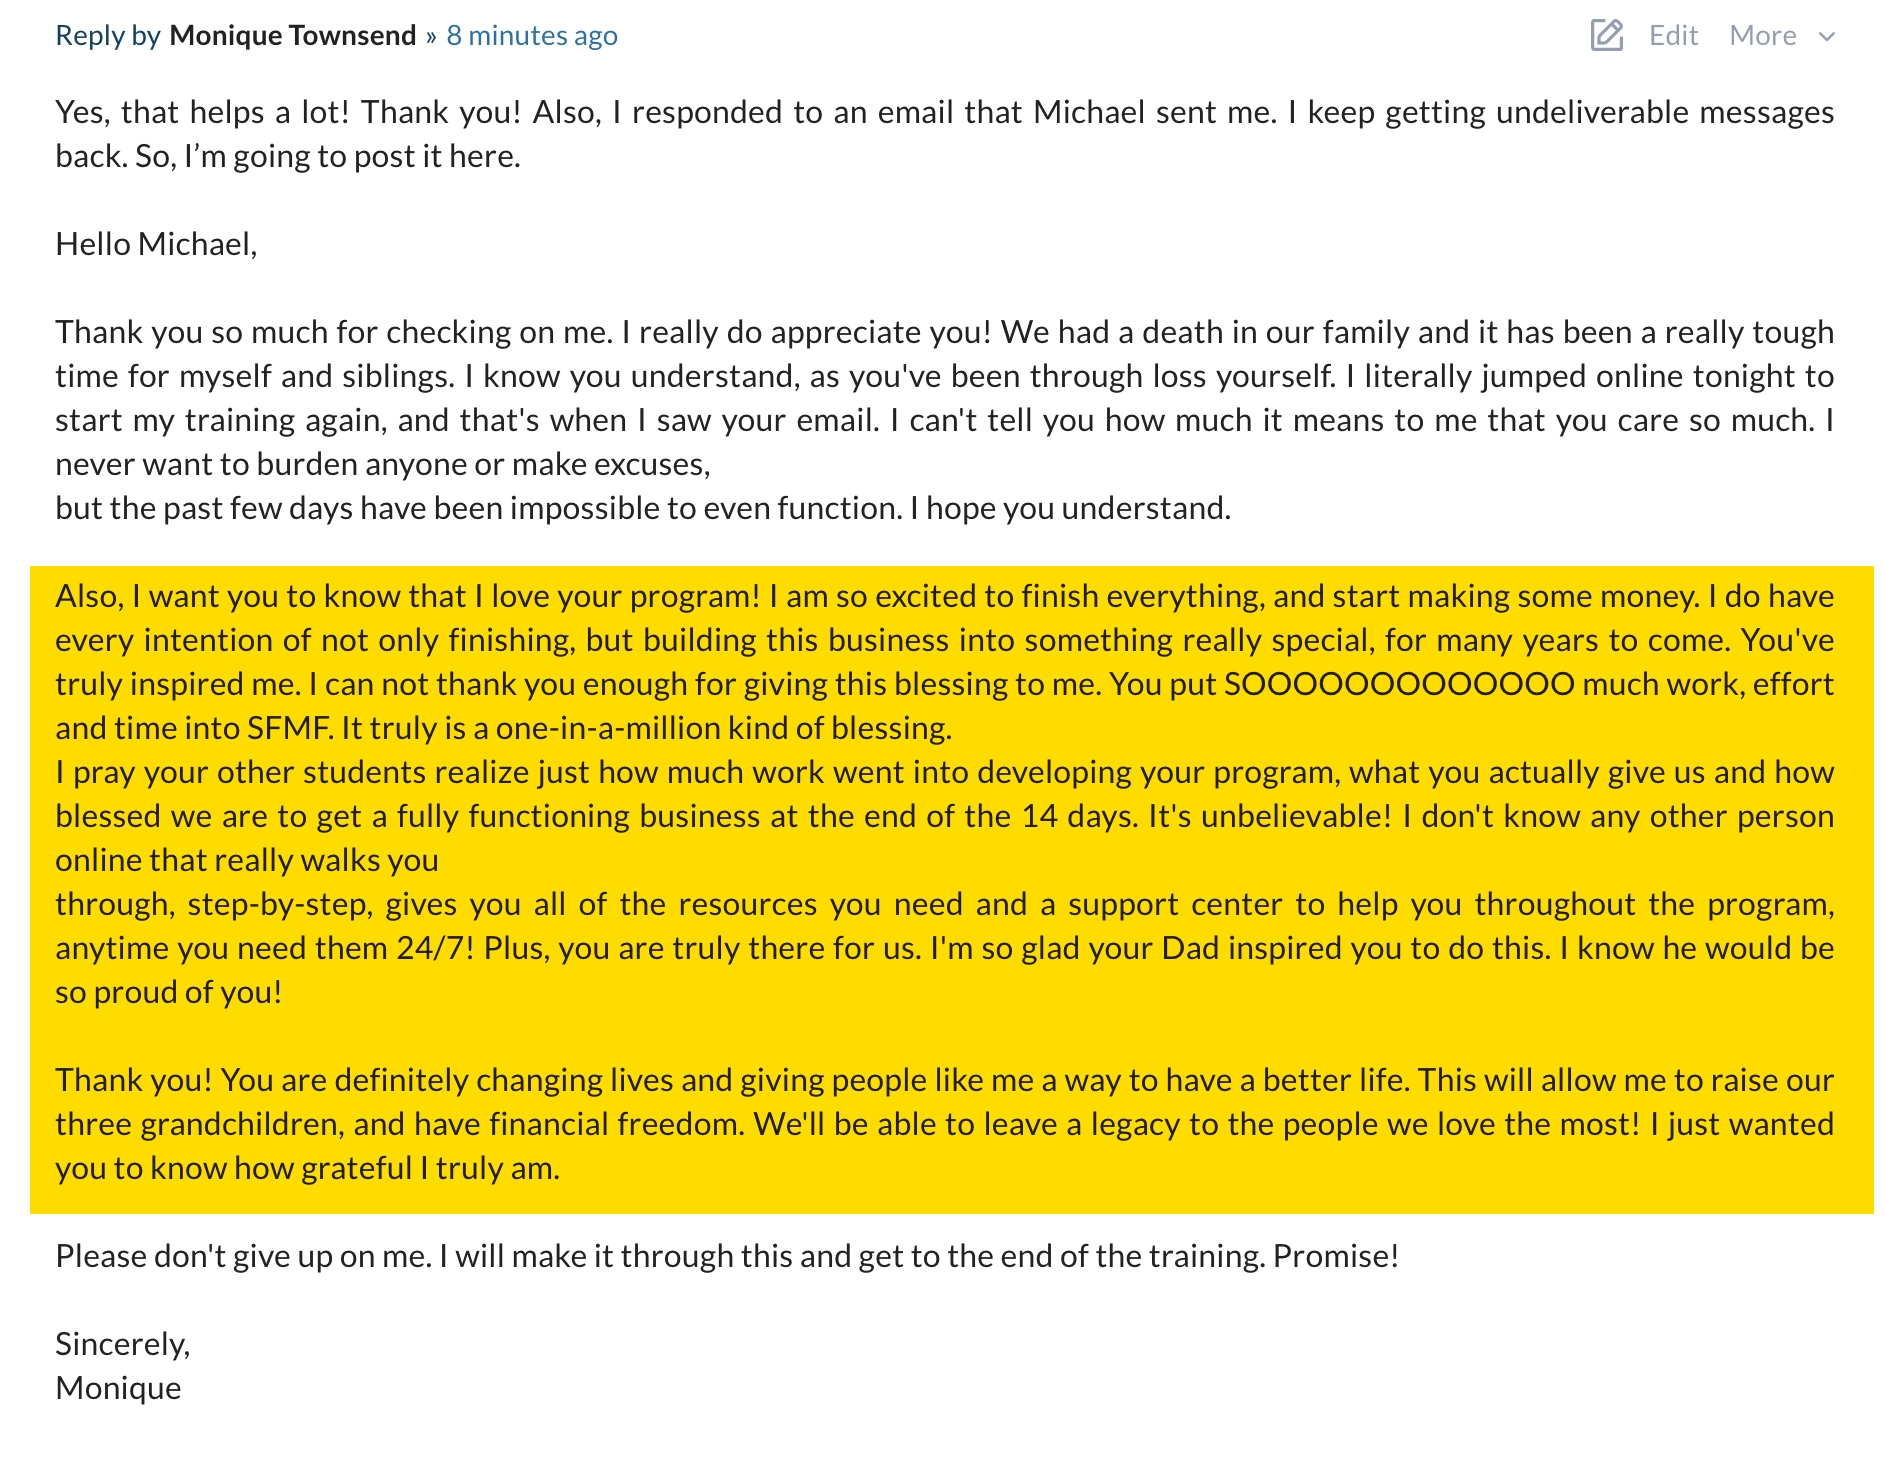Image resolution: width=1884 pixels, height=1458 pixels.
Task: Click the pencil edit icon
Action: [x=1606, y=35]
